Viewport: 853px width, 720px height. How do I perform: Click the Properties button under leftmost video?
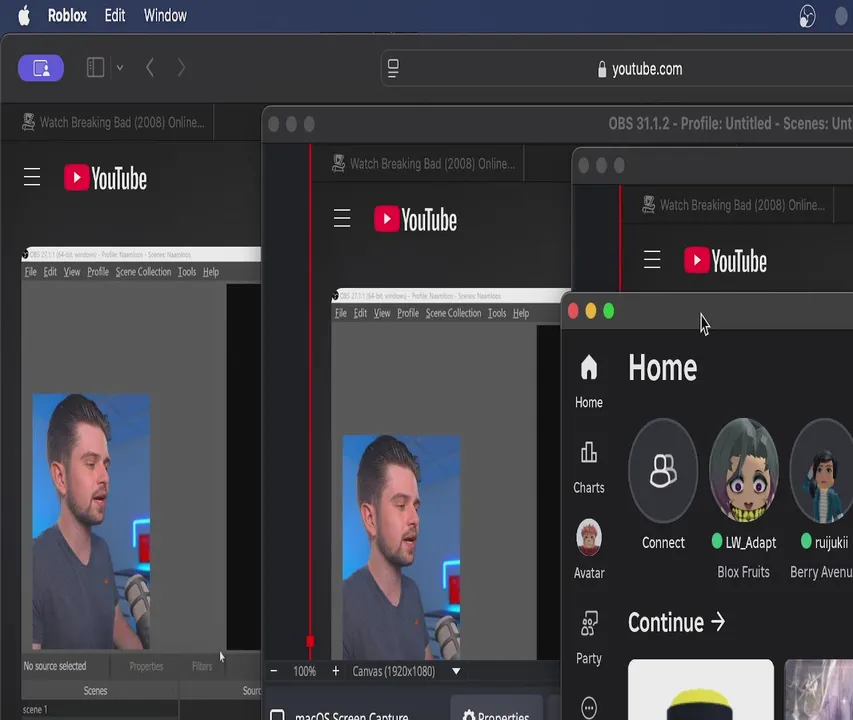(146, 666)
